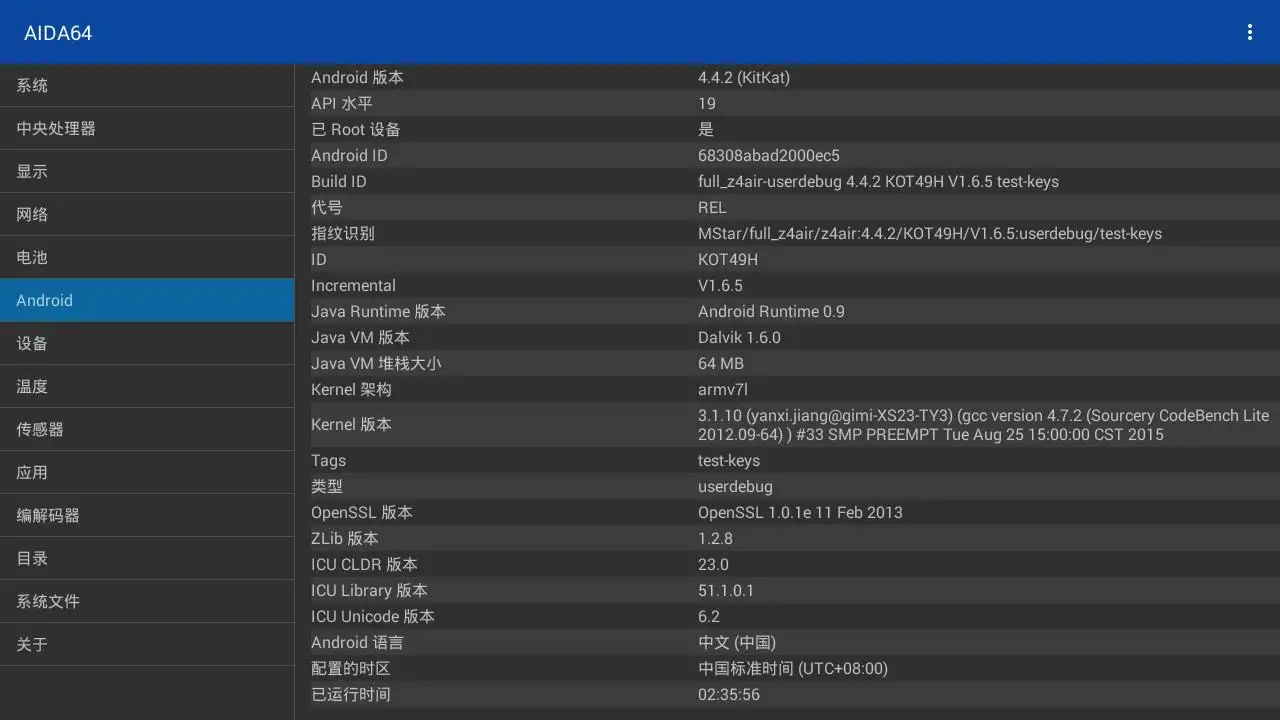Viewport: 1280px width, 720px height.
Task: Select the Android 版本 row label
Action: (357, 77)
